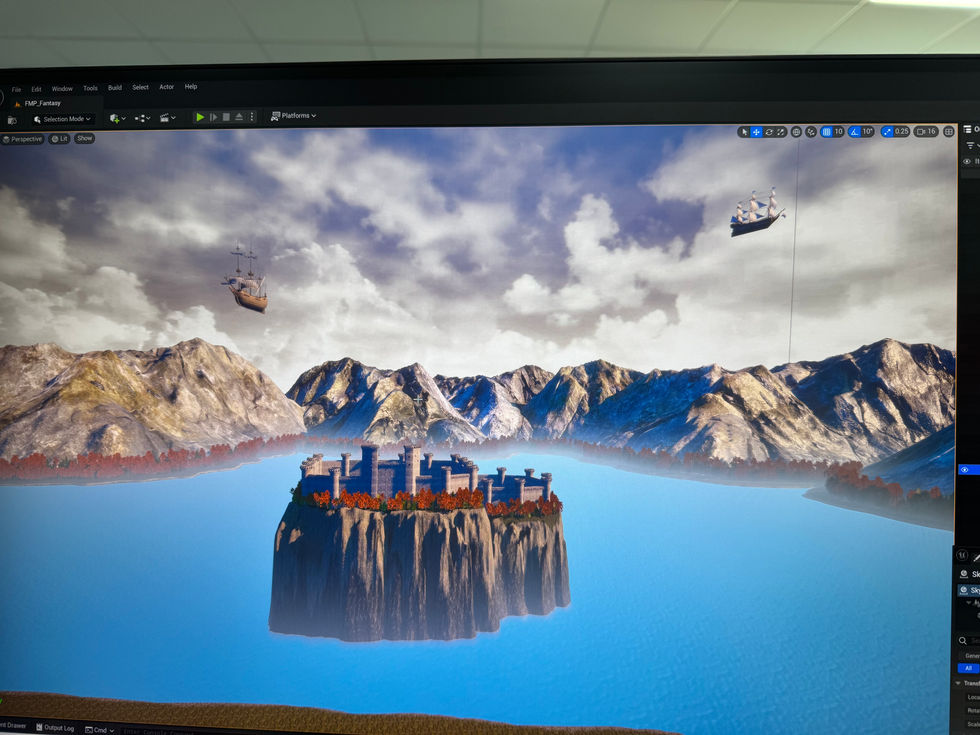Toggle world or local coordinate space
This screenshot has width=980, height=735.
(796, 132)
